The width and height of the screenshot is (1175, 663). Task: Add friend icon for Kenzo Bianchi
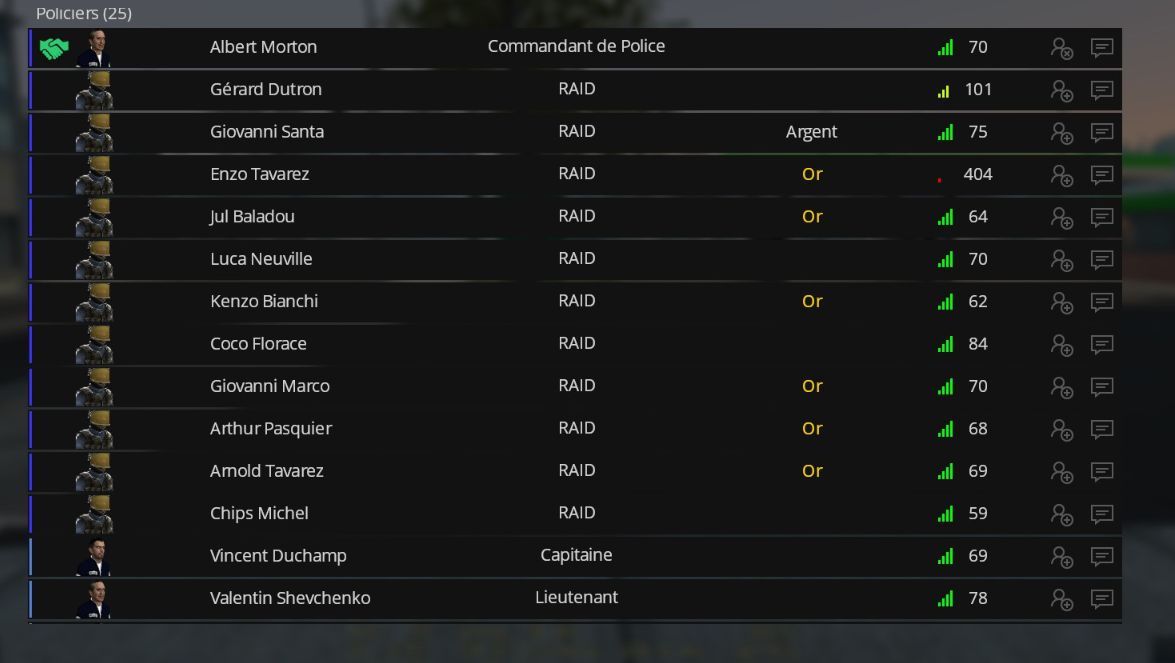(x=1062, y=303)
